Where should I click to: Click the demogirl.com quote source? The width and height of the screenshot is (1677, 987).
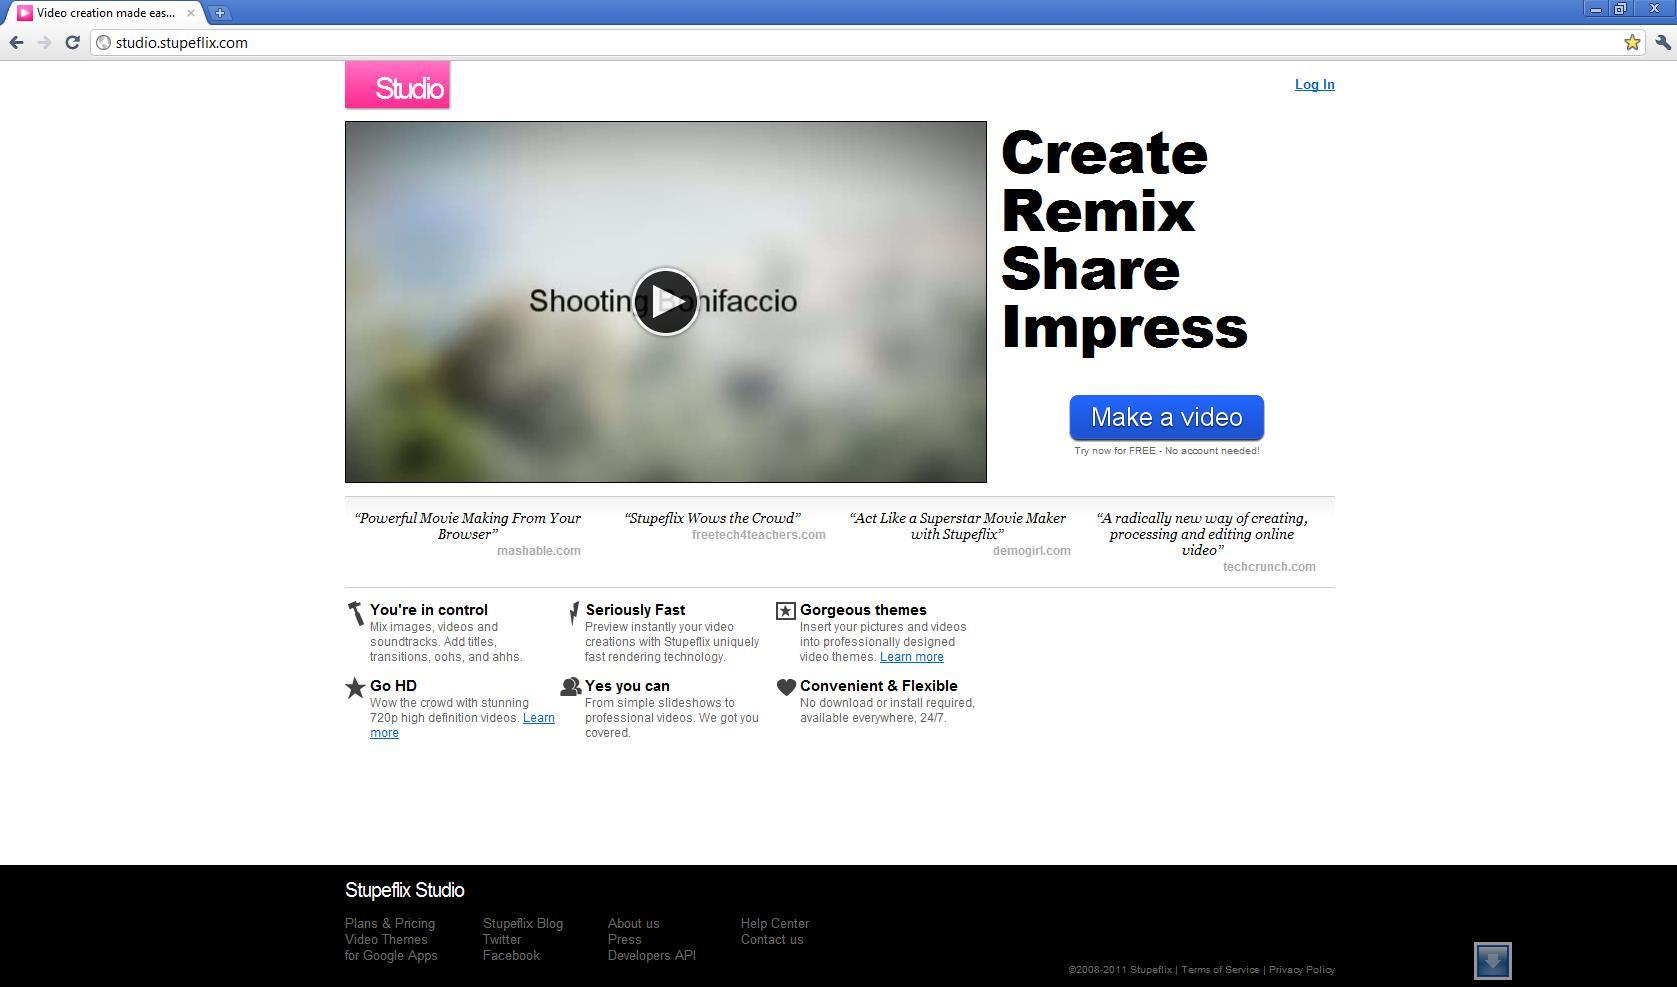click(x=1032, y=550)
